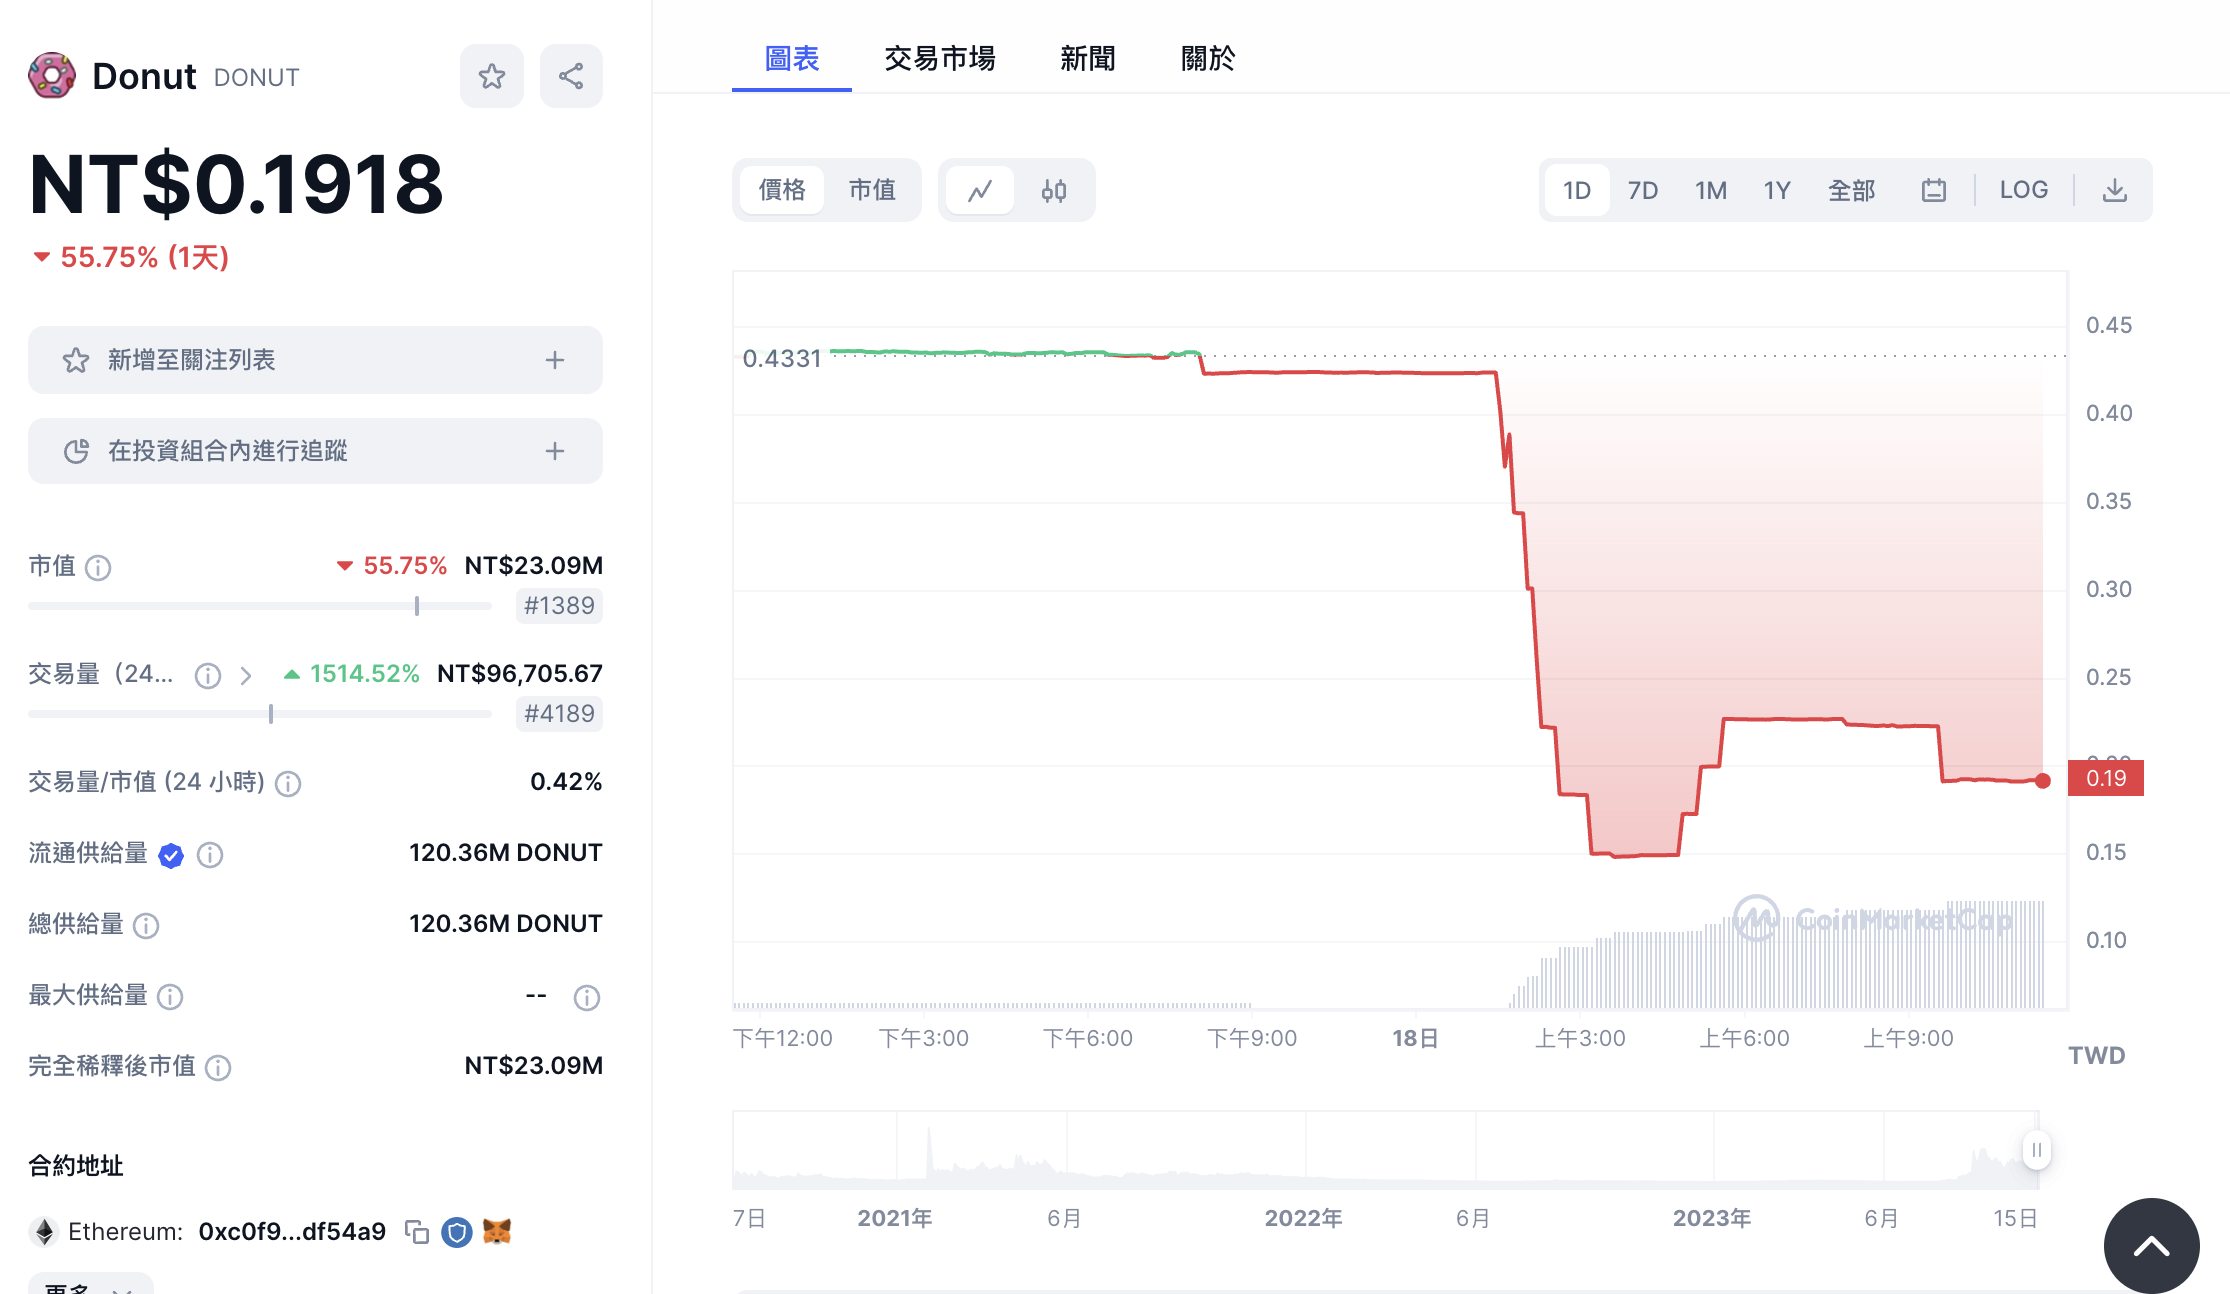Select the 1D time range

pos(1577,190)
